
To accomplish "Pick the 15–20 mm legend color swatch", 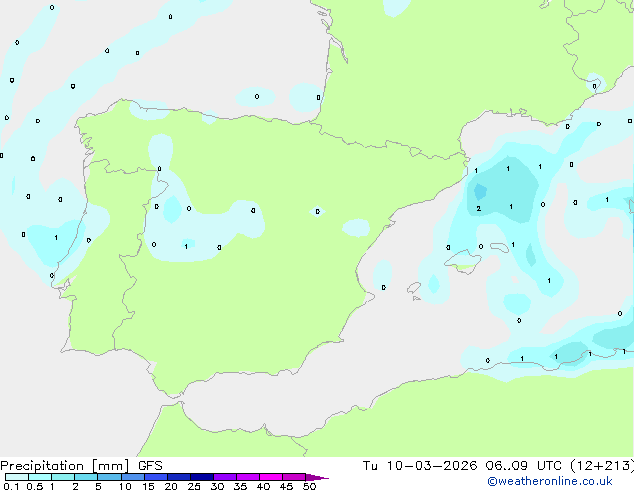I will 156,477.
